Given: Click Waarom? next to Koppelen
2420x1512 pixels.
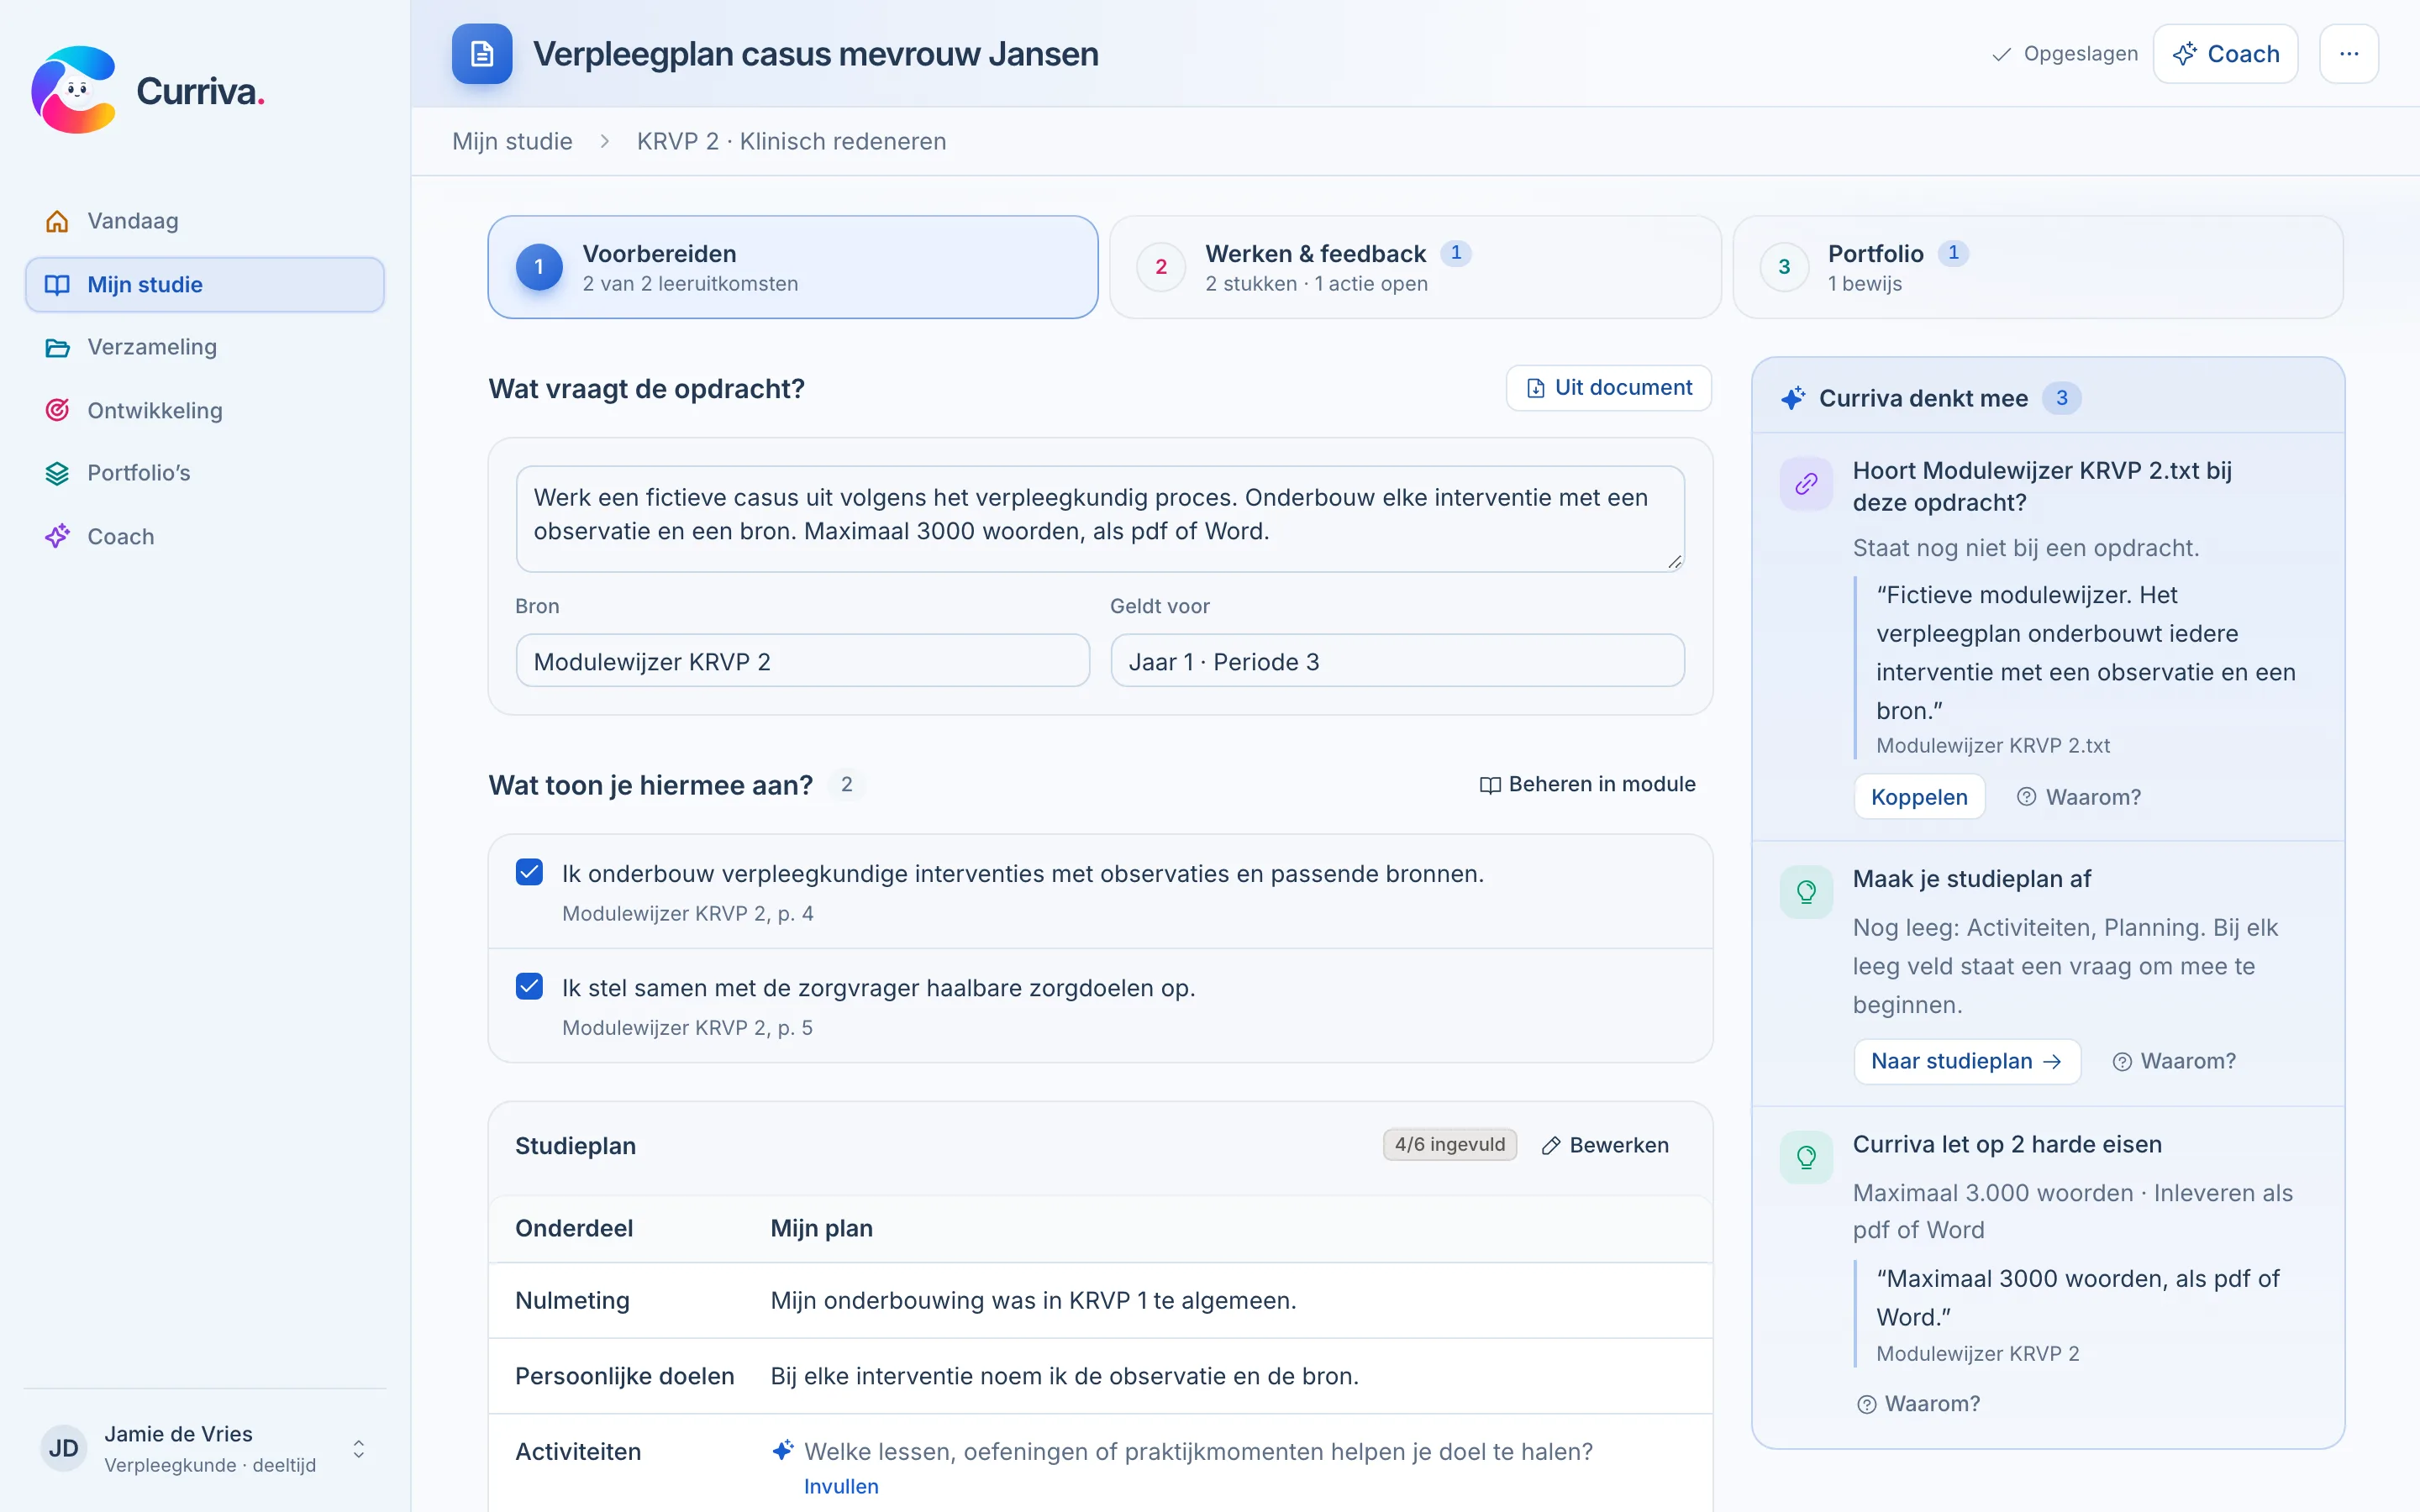Looking at the screenshot, I should pyautogui.click(x=2079, y=797).
